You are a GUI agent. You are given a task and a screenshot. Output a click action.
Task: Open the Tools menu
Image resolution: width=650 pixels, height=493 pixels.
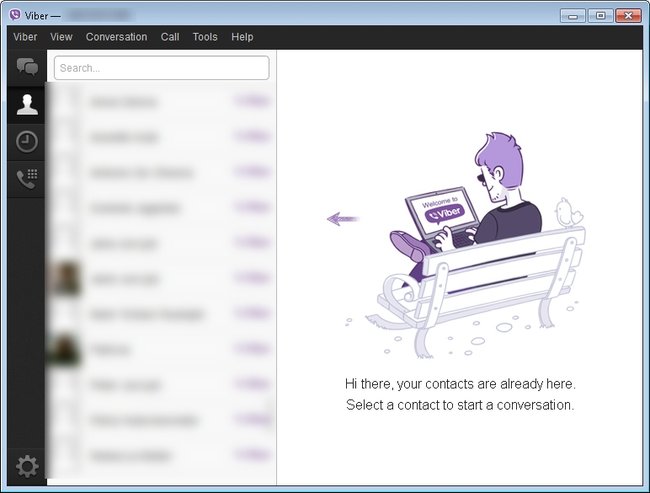pyautogui.click(x=205, y=37)
